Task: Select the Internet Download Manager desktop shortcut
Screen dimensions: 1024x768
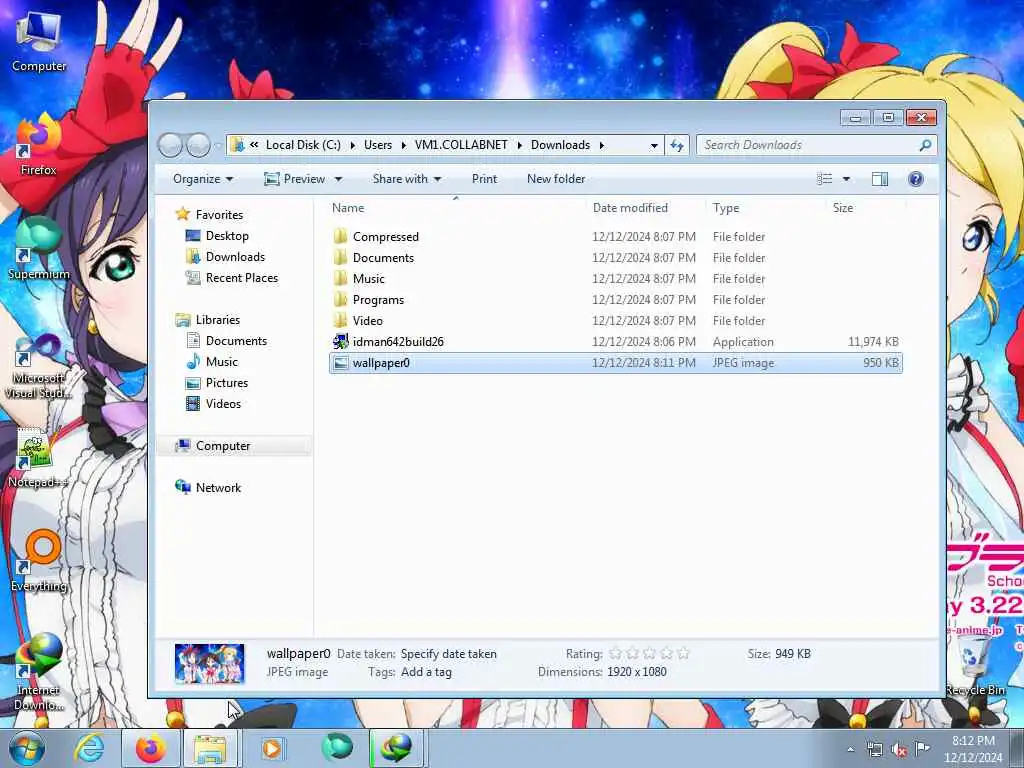Action: point(39,673)
